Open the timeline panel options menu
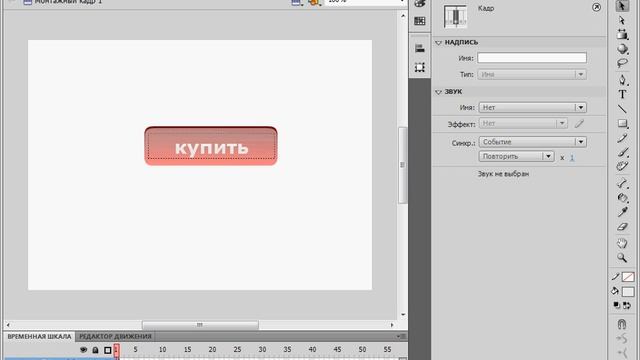Viewport: 640px width, 360px height. [401, 336]
